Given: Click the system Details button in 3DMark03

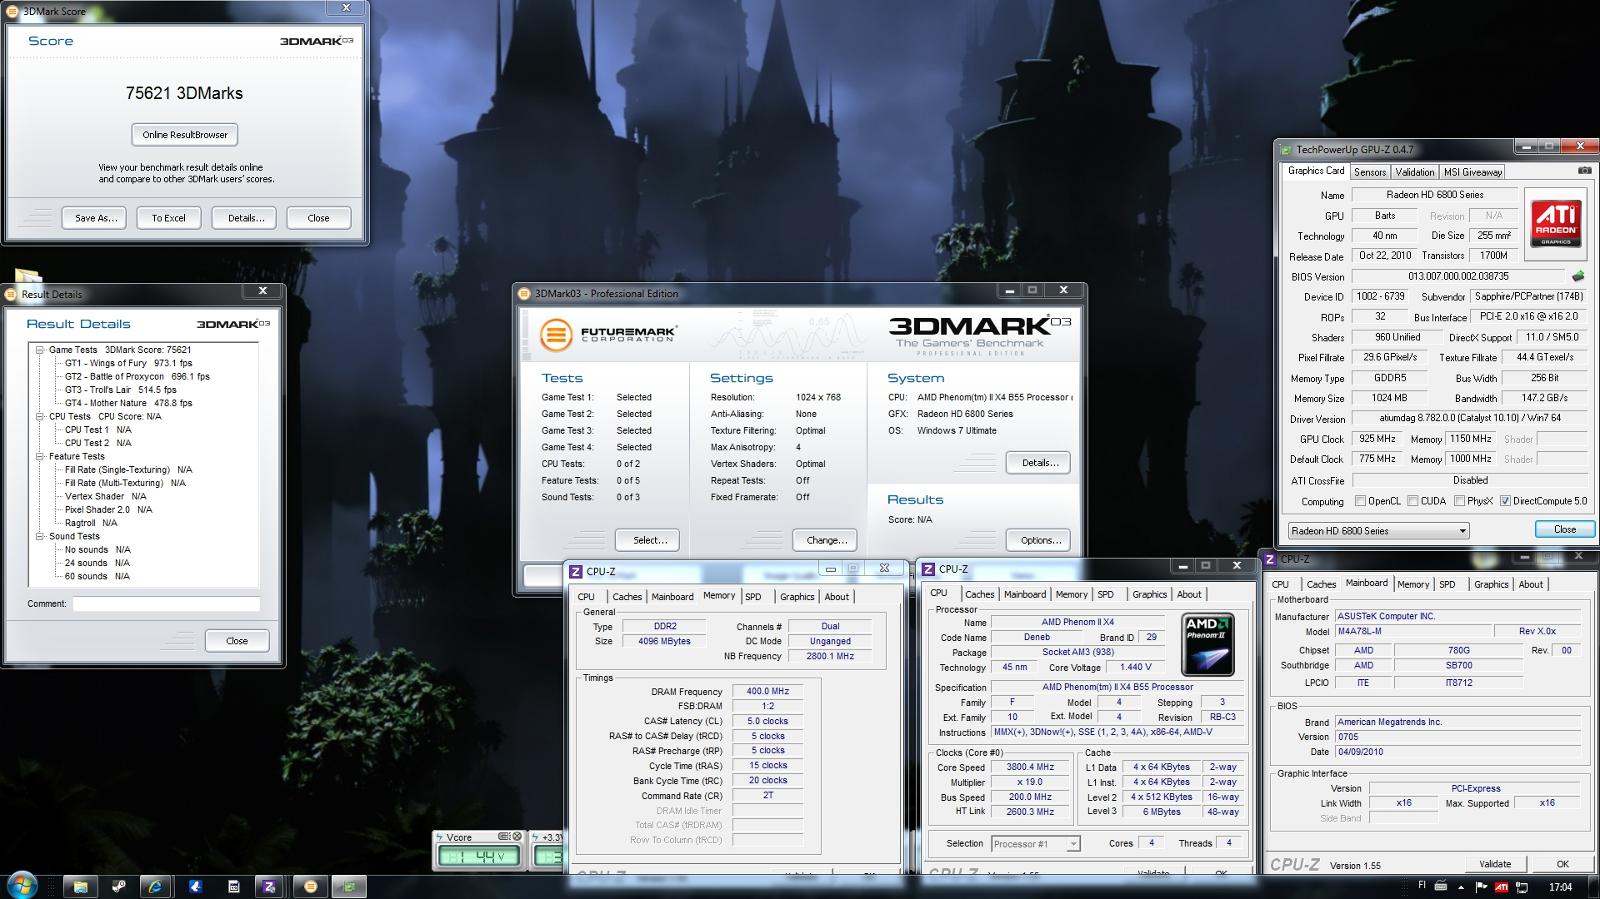Looking at the screenshot, I should (x=1038, y=463).
